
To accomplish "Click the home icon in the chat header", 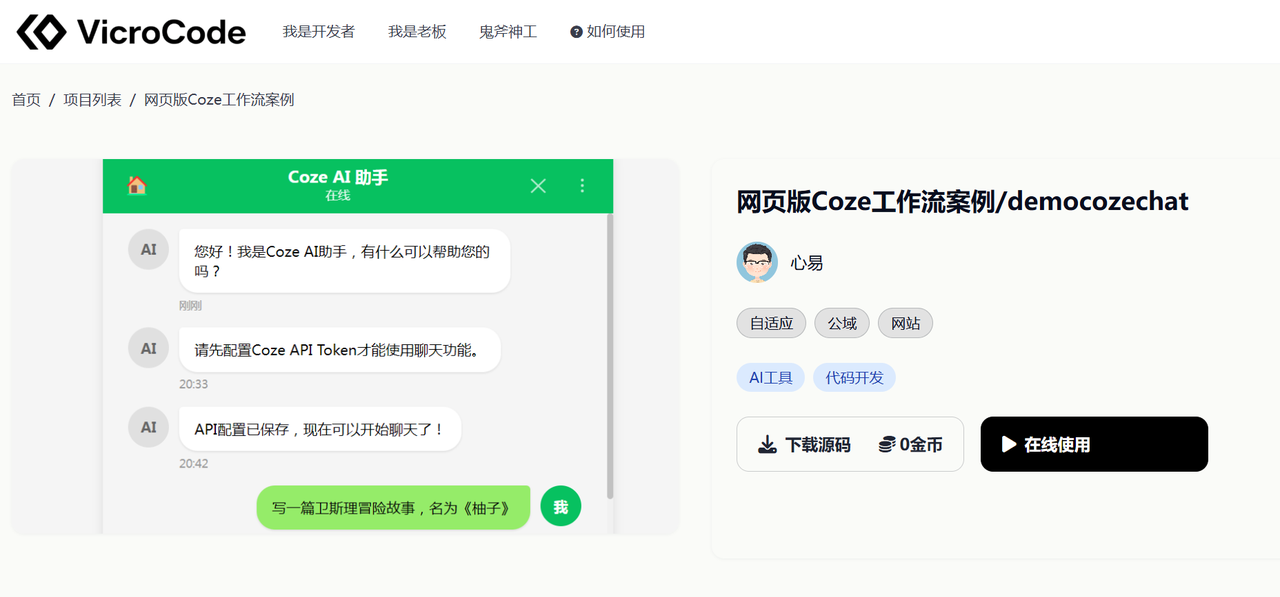I will tap(137, 185).
